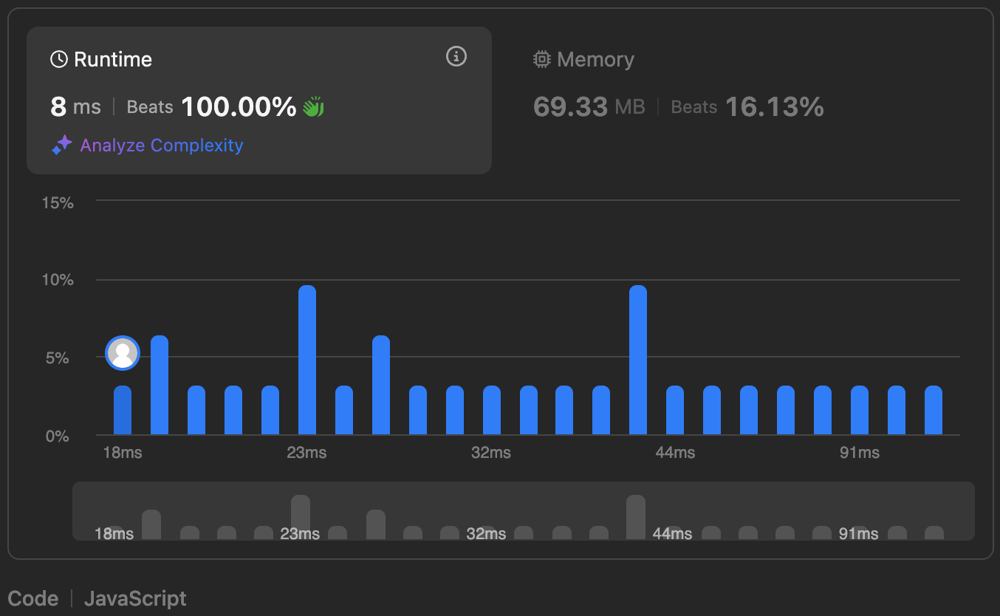Click the clock icon beside Runtime
Viewport: 1000px width, 616px height.
tap(59, 60)
